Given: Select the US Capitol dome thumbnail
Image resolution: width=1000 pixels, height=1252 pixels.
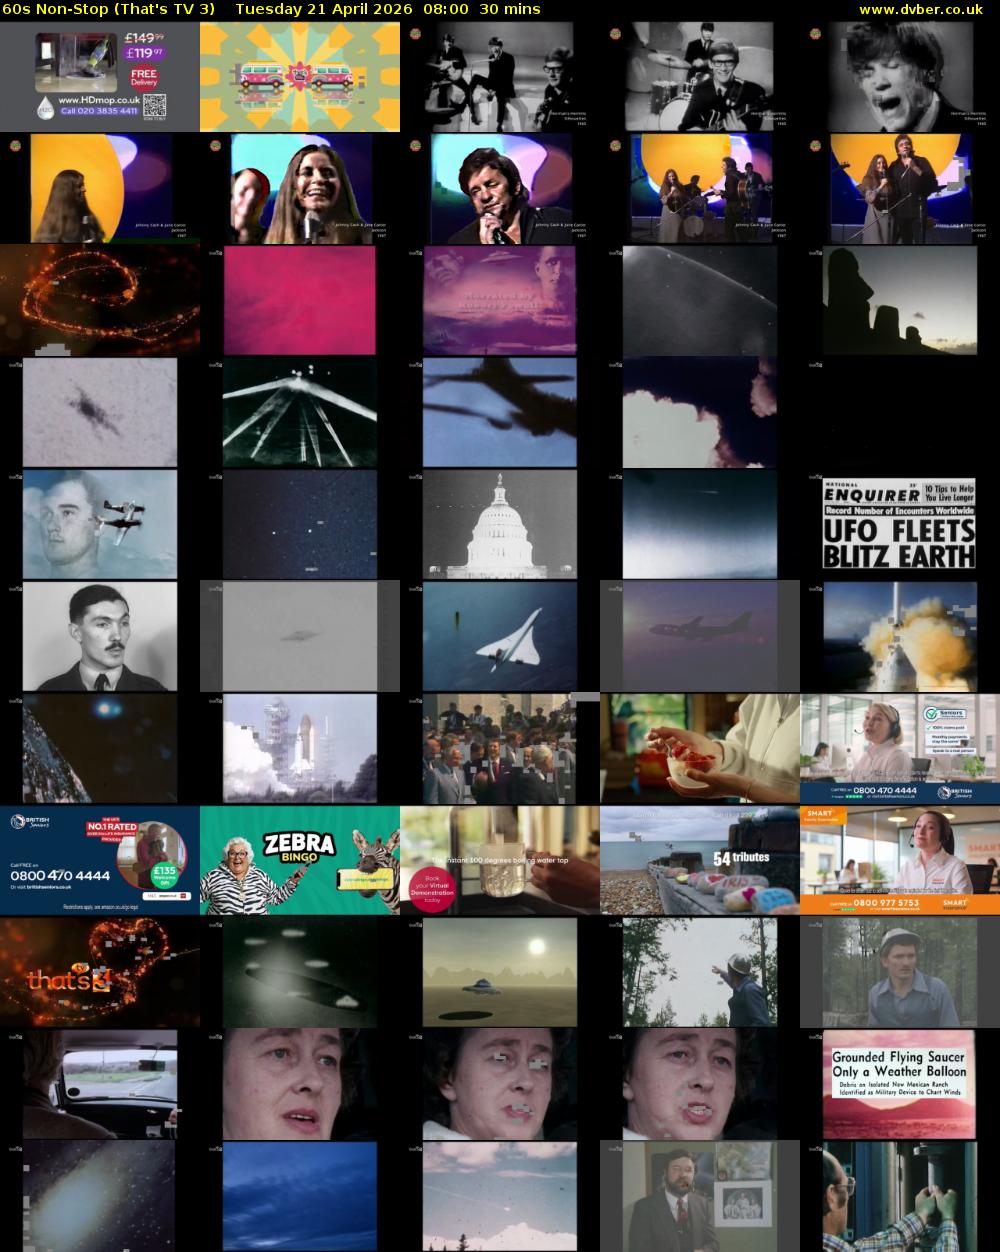Looking at the screenshot, I should pyautogui.click(x=500, y=525).
